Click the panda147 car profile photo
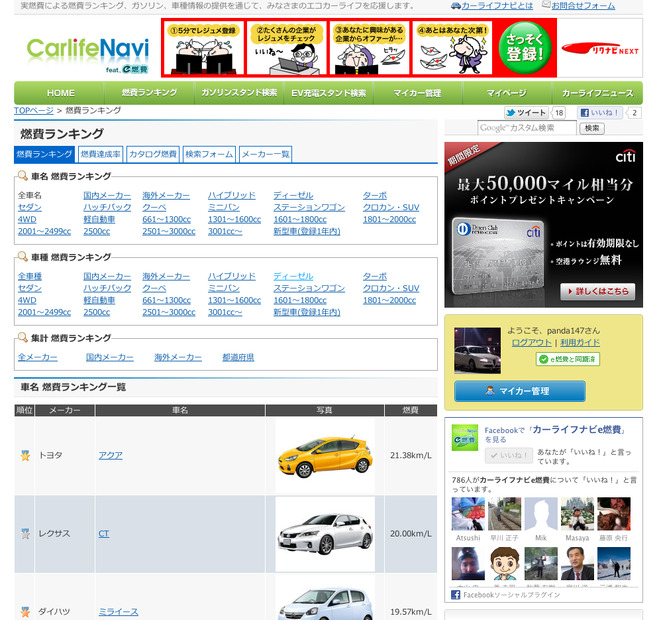The image size is (661, 620). (477, 351)
